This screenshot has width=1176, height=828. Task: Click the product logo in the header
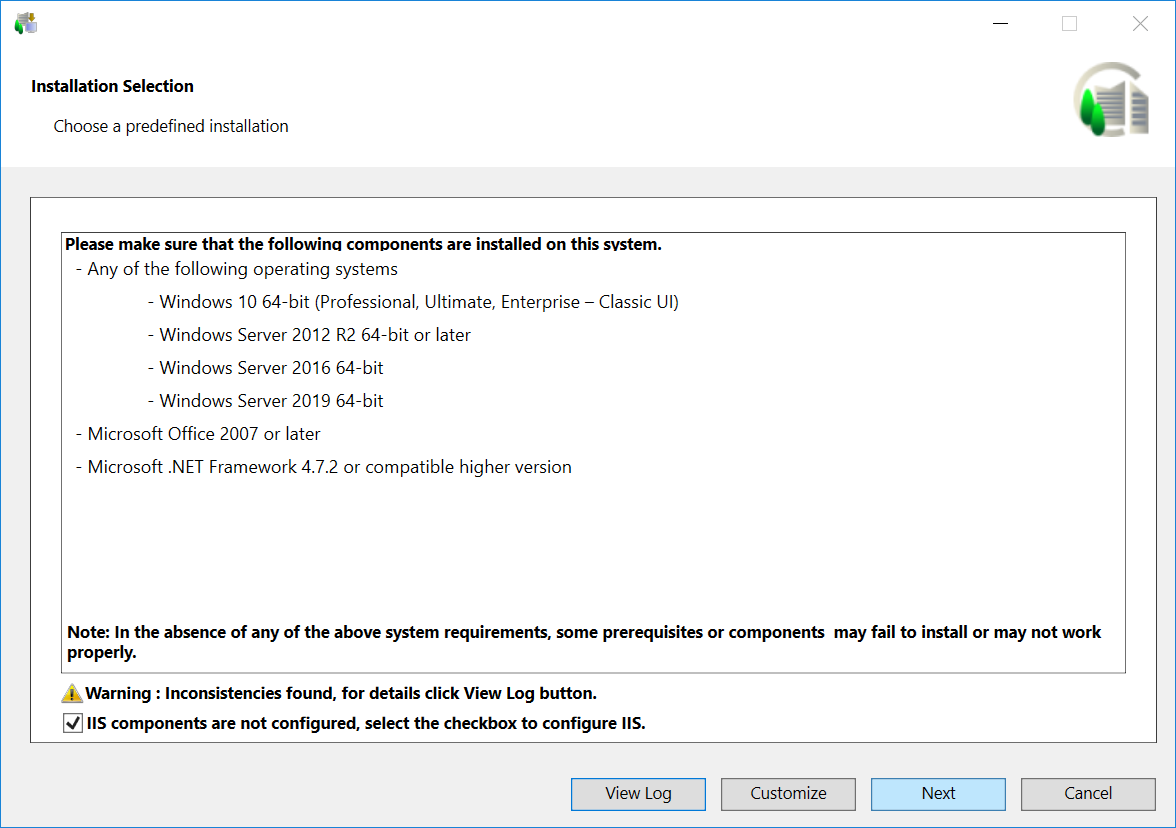pos(1113,100)
